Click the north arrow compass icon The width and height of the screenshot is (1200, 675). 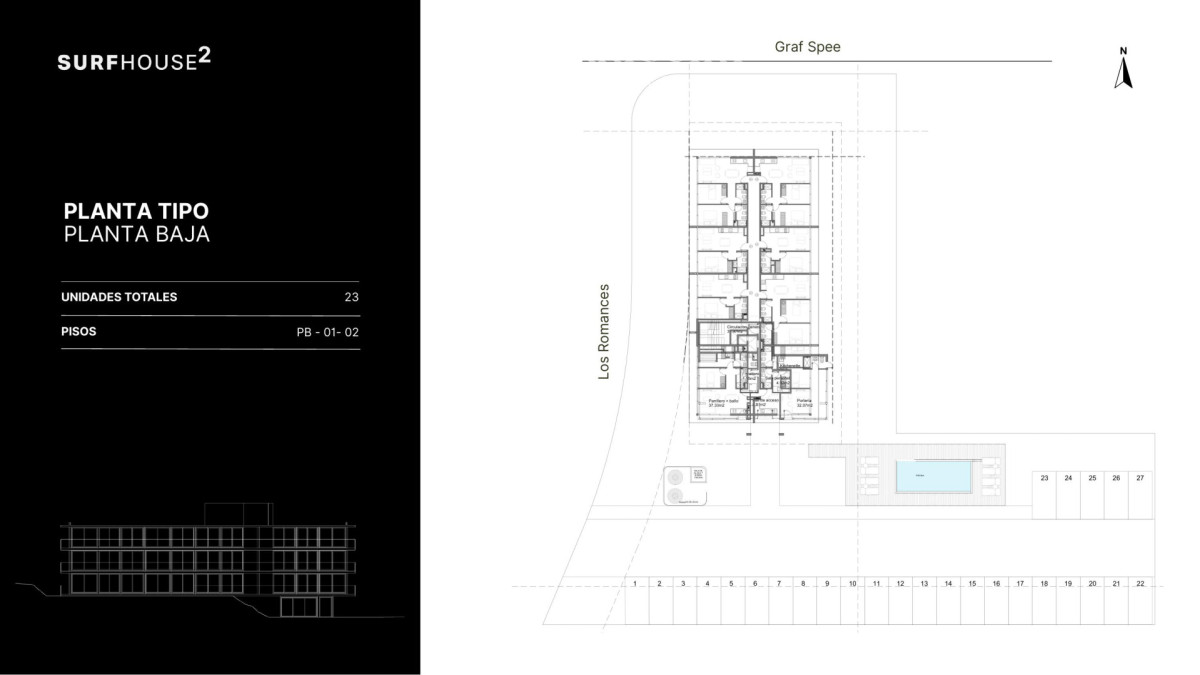[x=1123, y=67]
